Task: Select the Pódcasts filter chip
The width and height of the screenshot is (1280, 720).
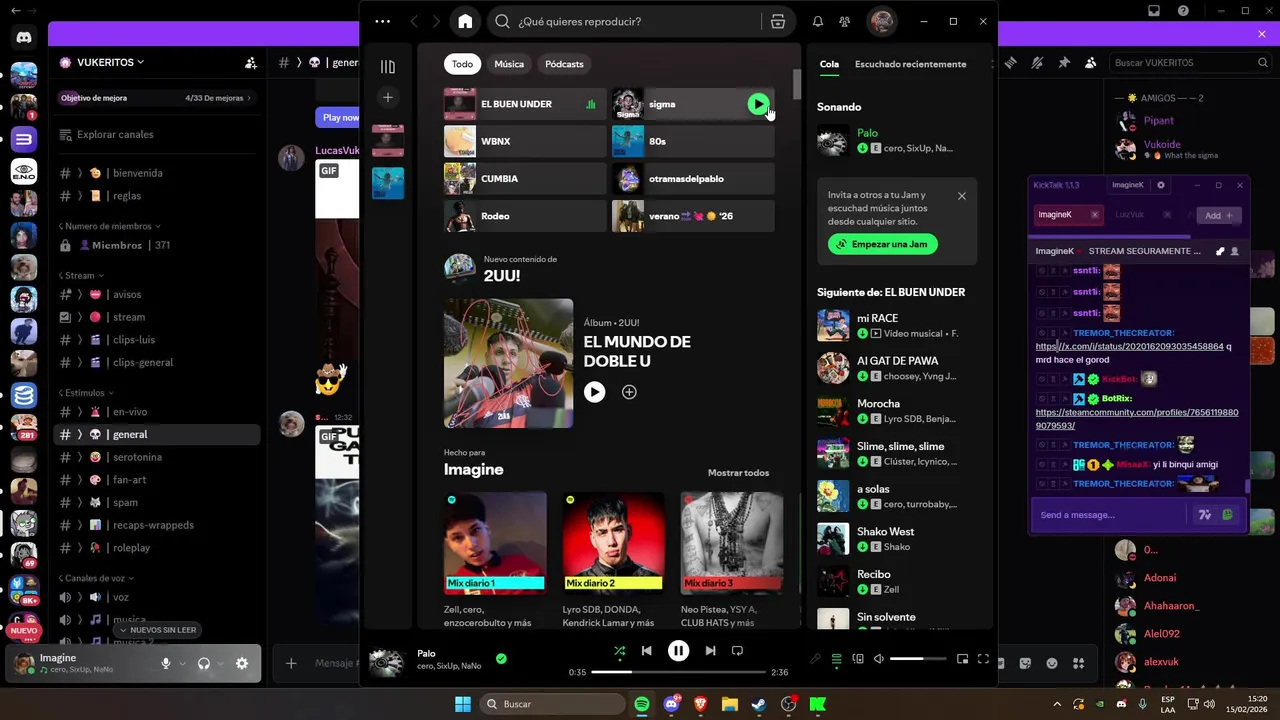Action: click(564, 64)
